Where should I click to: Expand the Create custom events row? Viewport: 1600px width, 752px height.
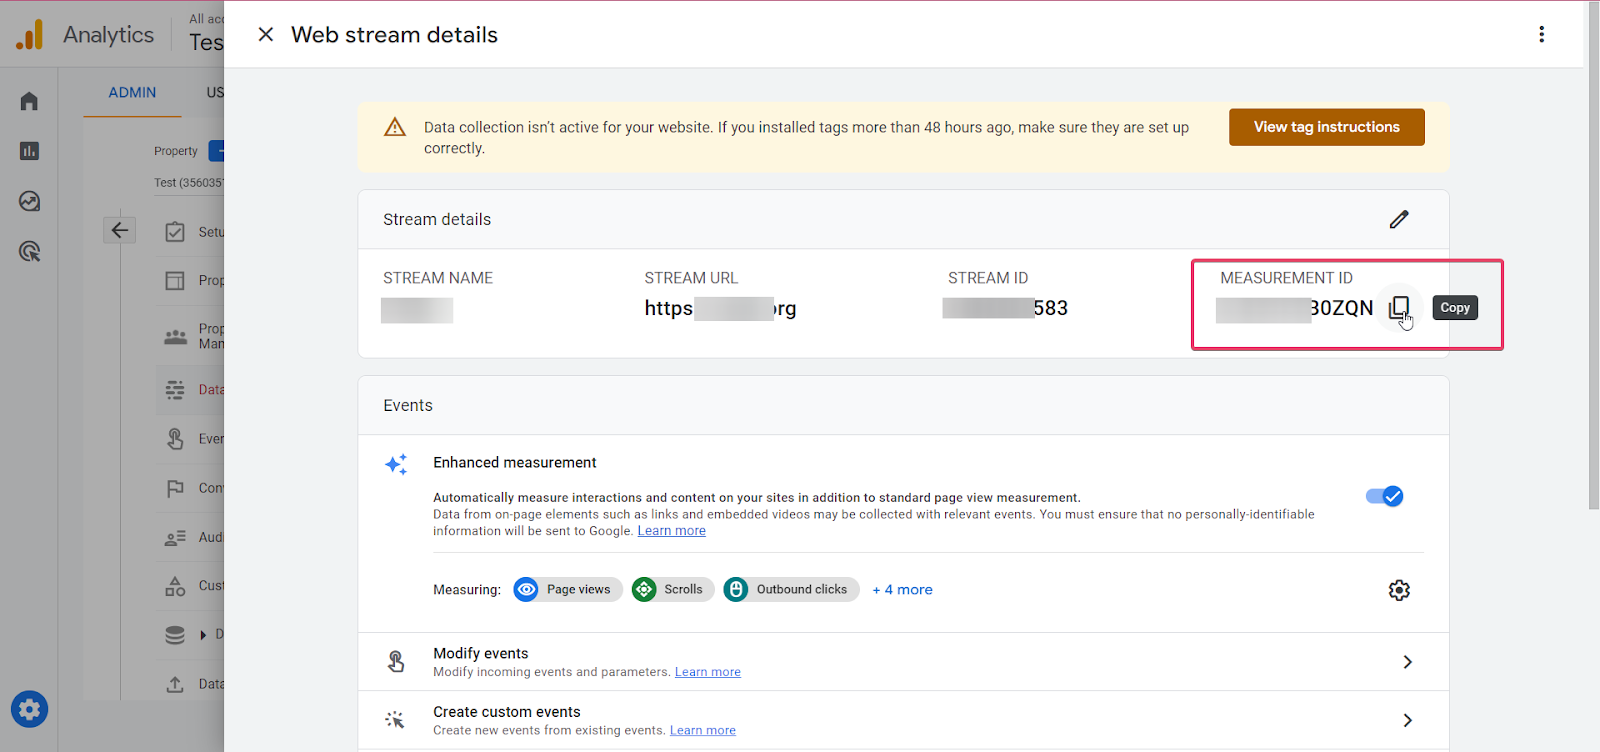coord(1406,720)
